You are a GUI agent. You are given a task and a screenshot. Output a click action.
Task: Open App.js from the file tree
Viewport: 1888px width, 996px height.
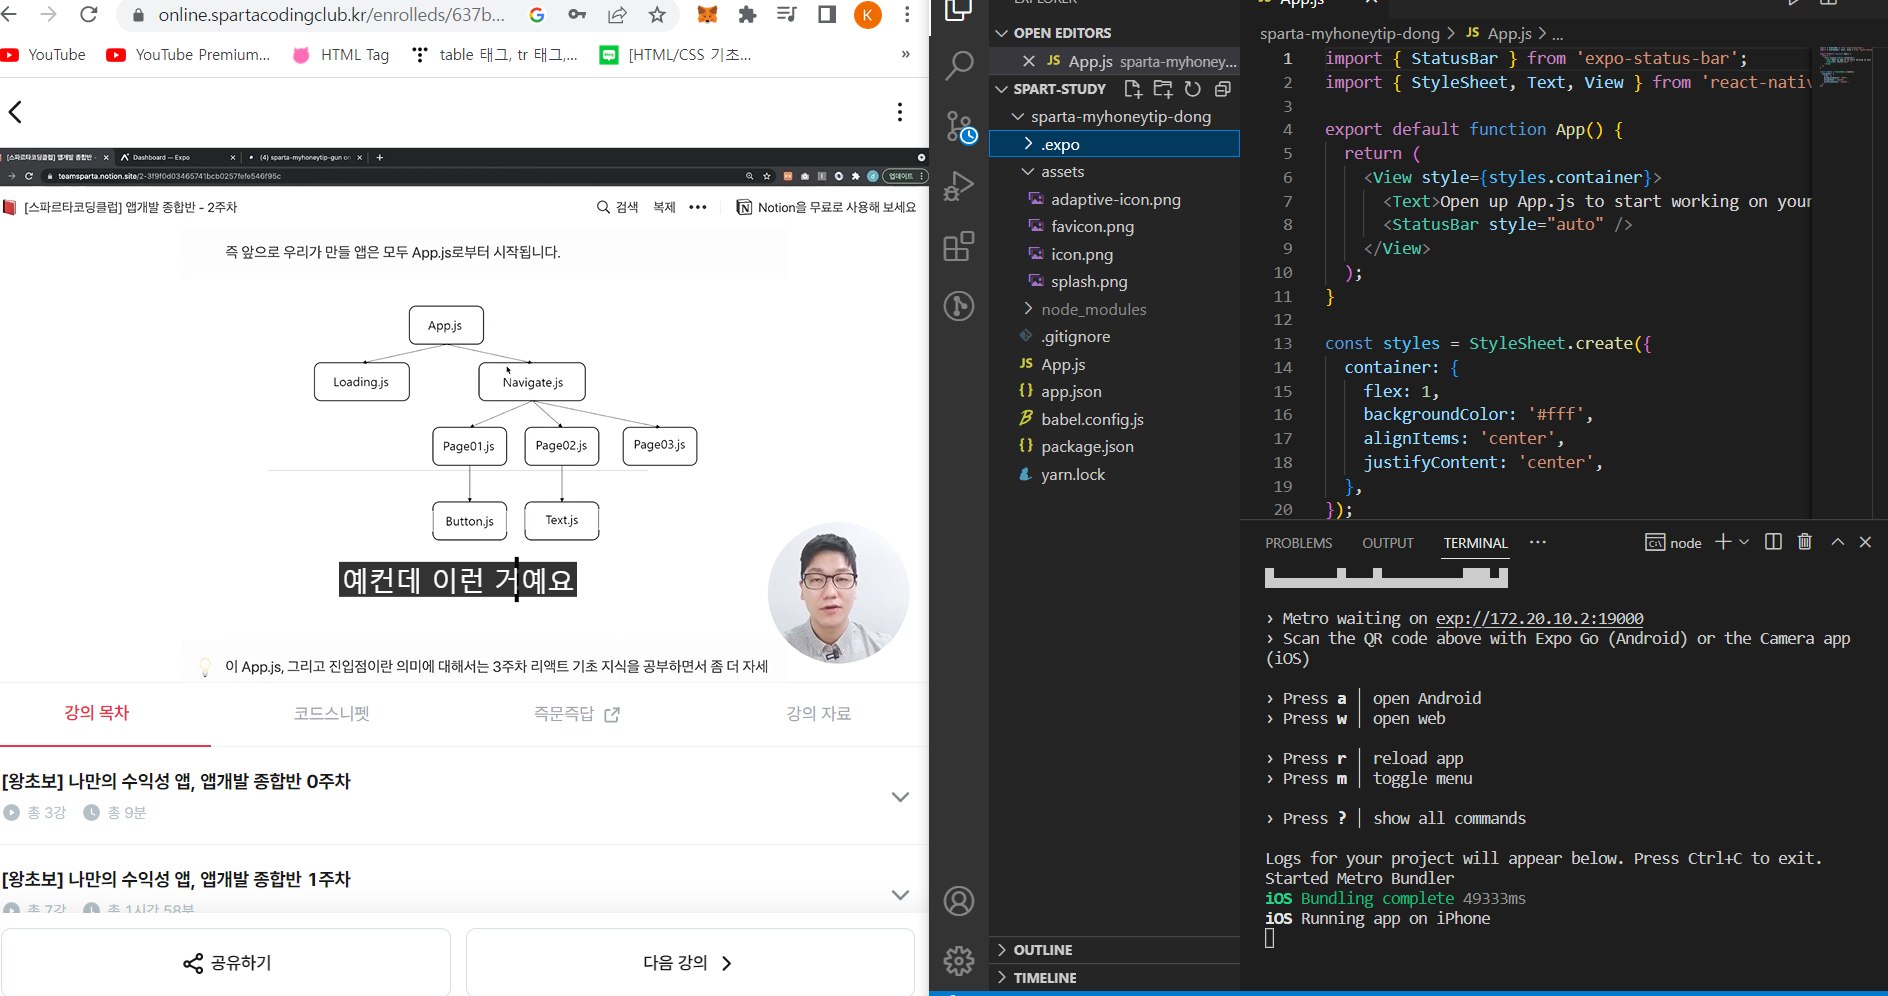pyautogui.click(x=1063, y=364)
